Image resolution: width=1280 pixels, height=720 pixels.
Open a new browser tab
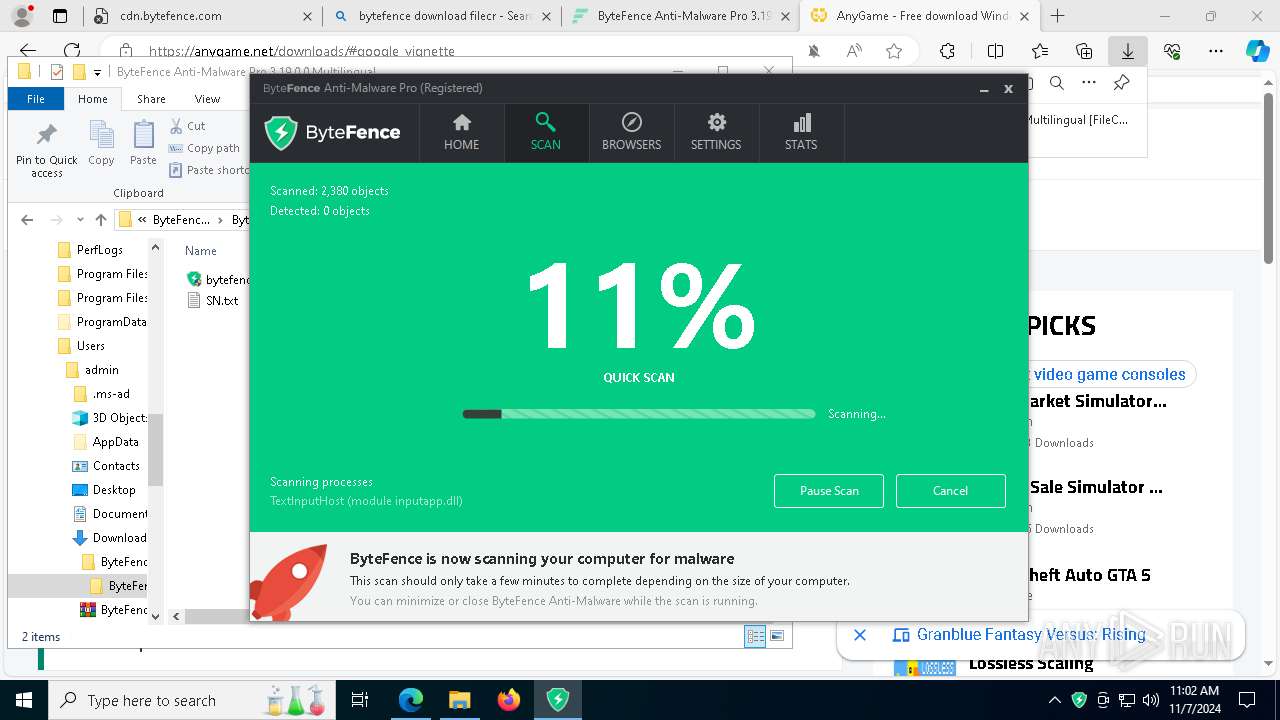pyautogui.click(x=1057, y=16)
